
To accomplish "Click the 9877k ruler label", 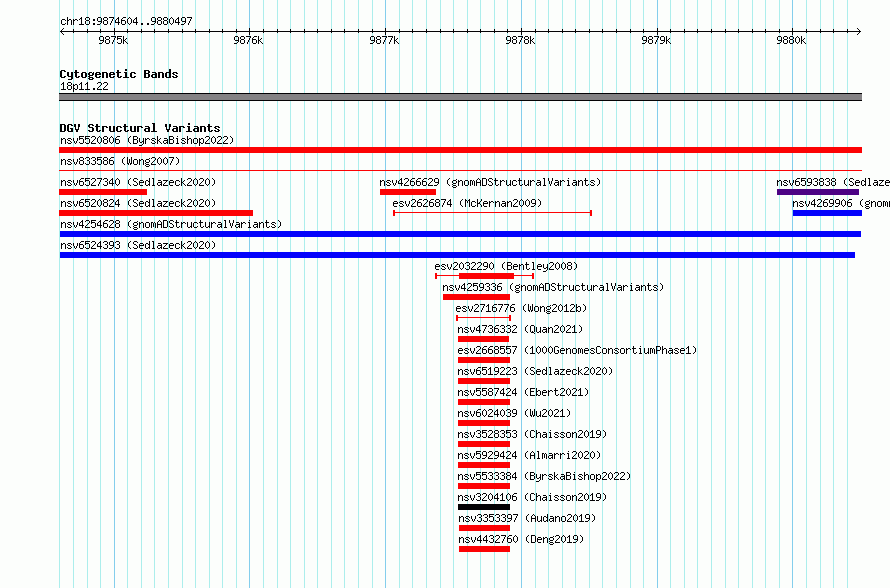I will (x=384, y=40).
